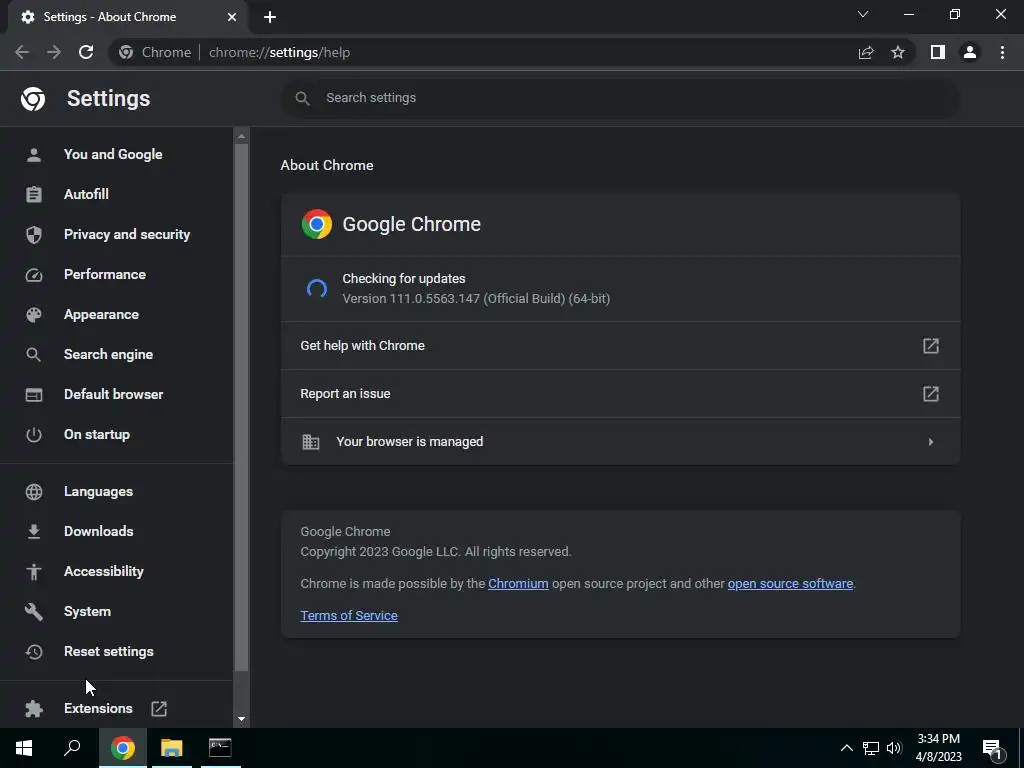Bookmark this page with the star icon
Image resolution: width=1024 pixels, height=768 pixels.
click(898, 52)
